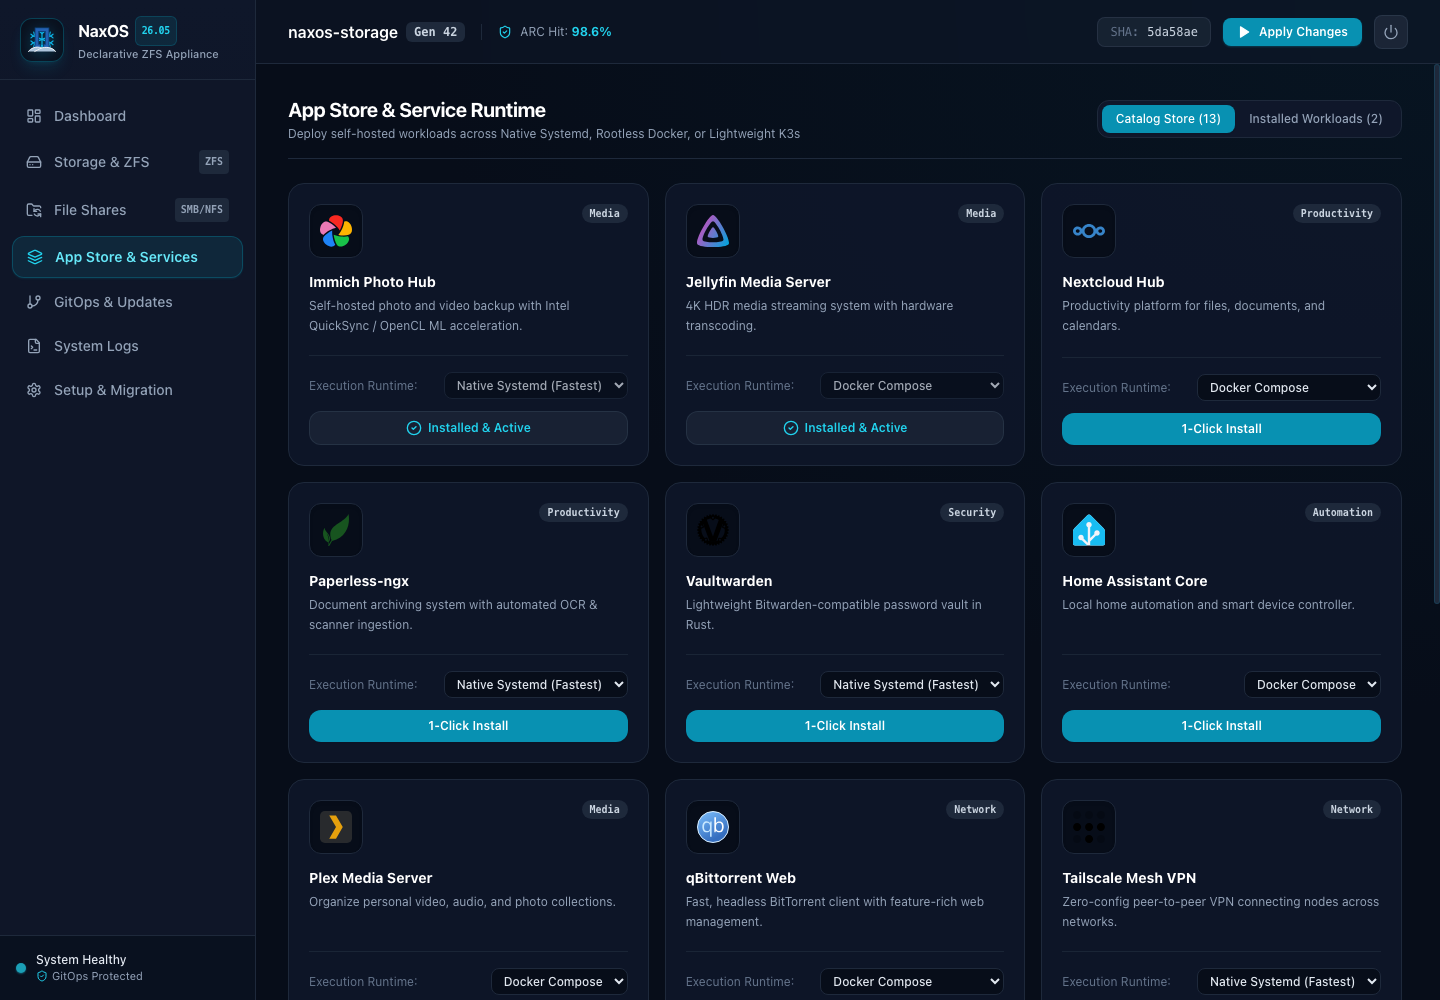View System Logs page
The height and width of the screenshot is (1000, 1440).
[x=127, y=346]
